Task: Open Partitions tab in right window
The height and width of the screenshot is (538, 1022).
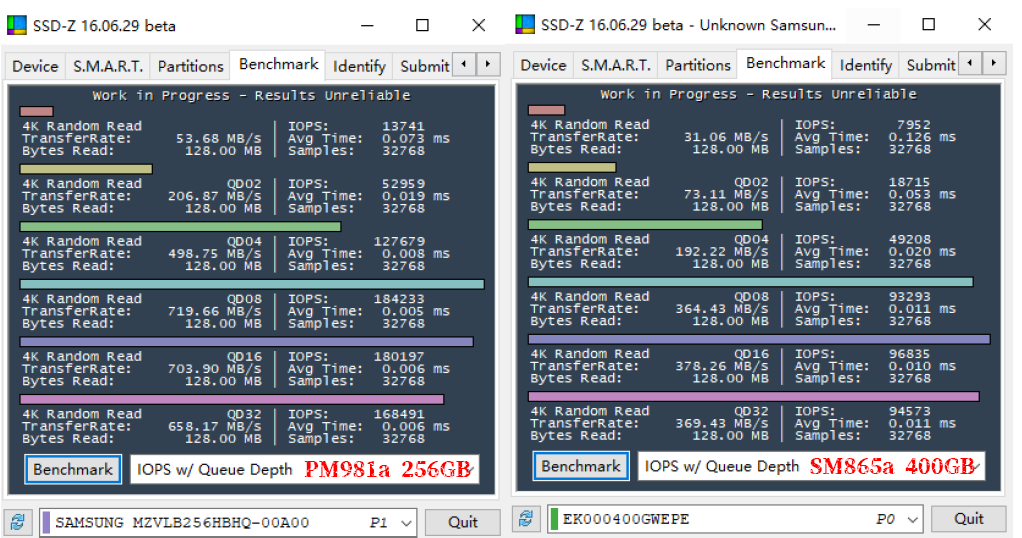Action: 697,65
